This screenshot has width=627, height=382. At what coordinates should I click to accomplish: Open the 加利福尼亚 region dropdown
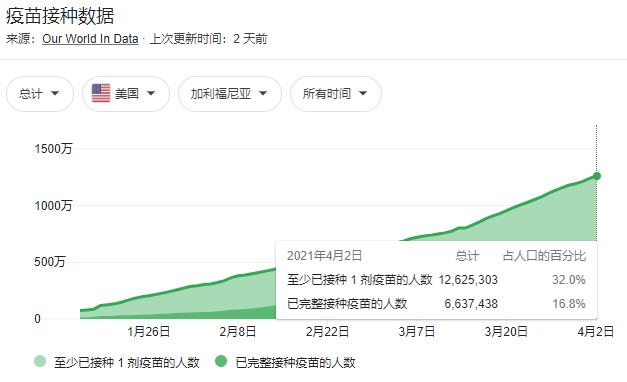(x=230, y=94)
